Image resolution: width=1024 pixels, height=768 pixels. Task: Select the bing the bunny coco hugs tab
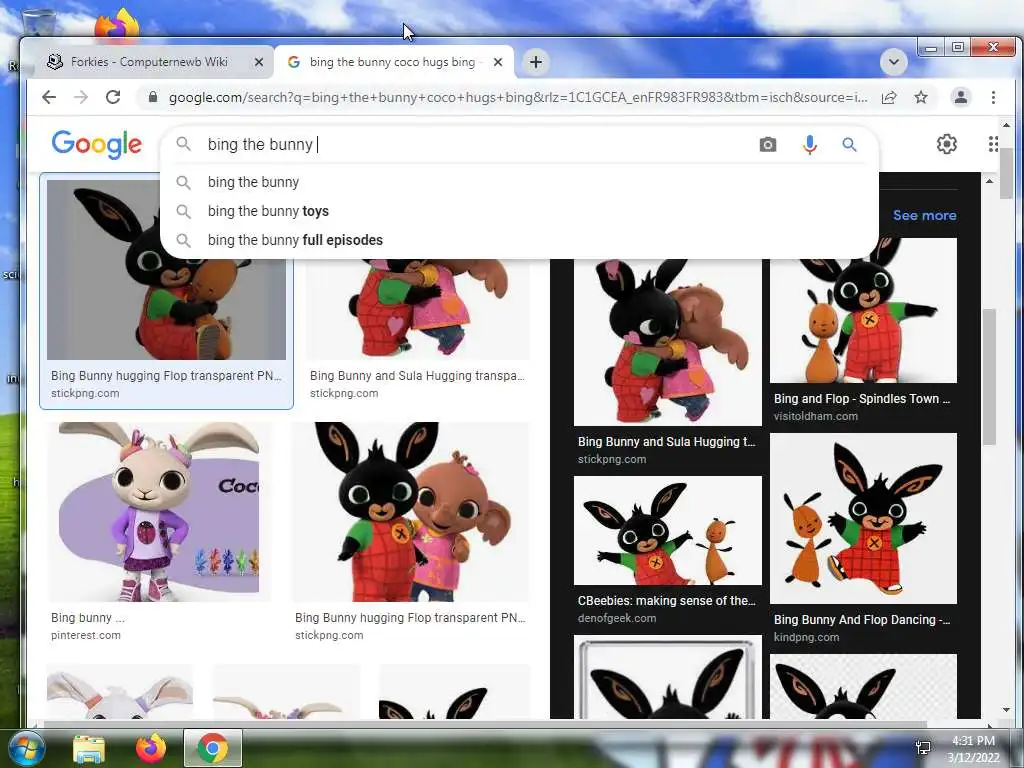(394, 62)
